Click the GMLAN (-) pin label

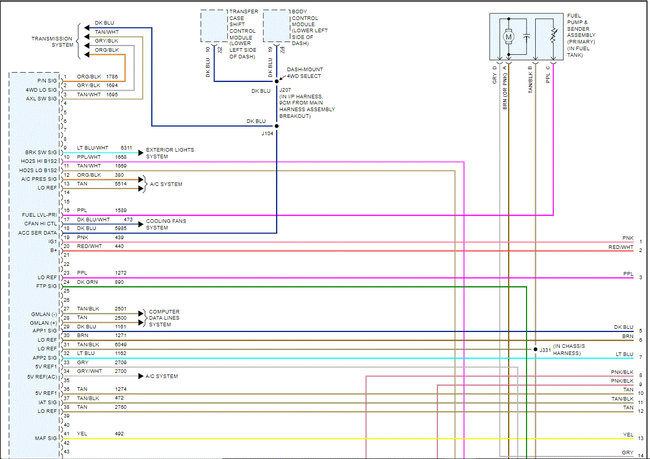[44, 314]
